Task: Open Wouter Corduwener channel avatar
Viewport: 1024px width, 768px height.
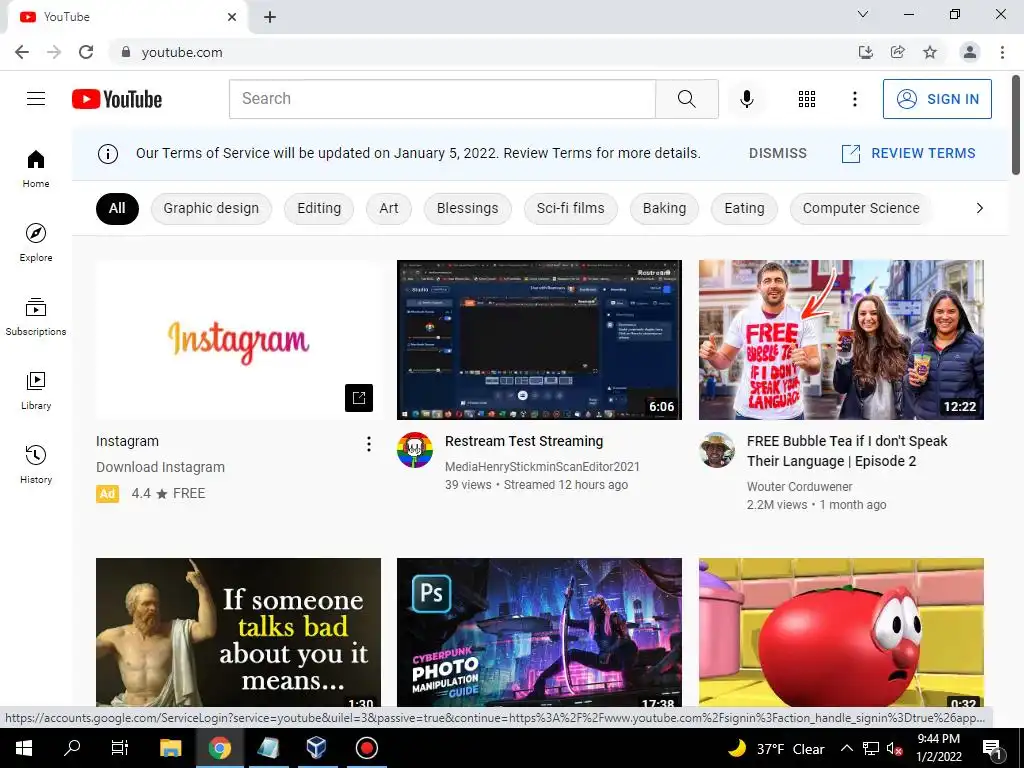Action: 716,449
